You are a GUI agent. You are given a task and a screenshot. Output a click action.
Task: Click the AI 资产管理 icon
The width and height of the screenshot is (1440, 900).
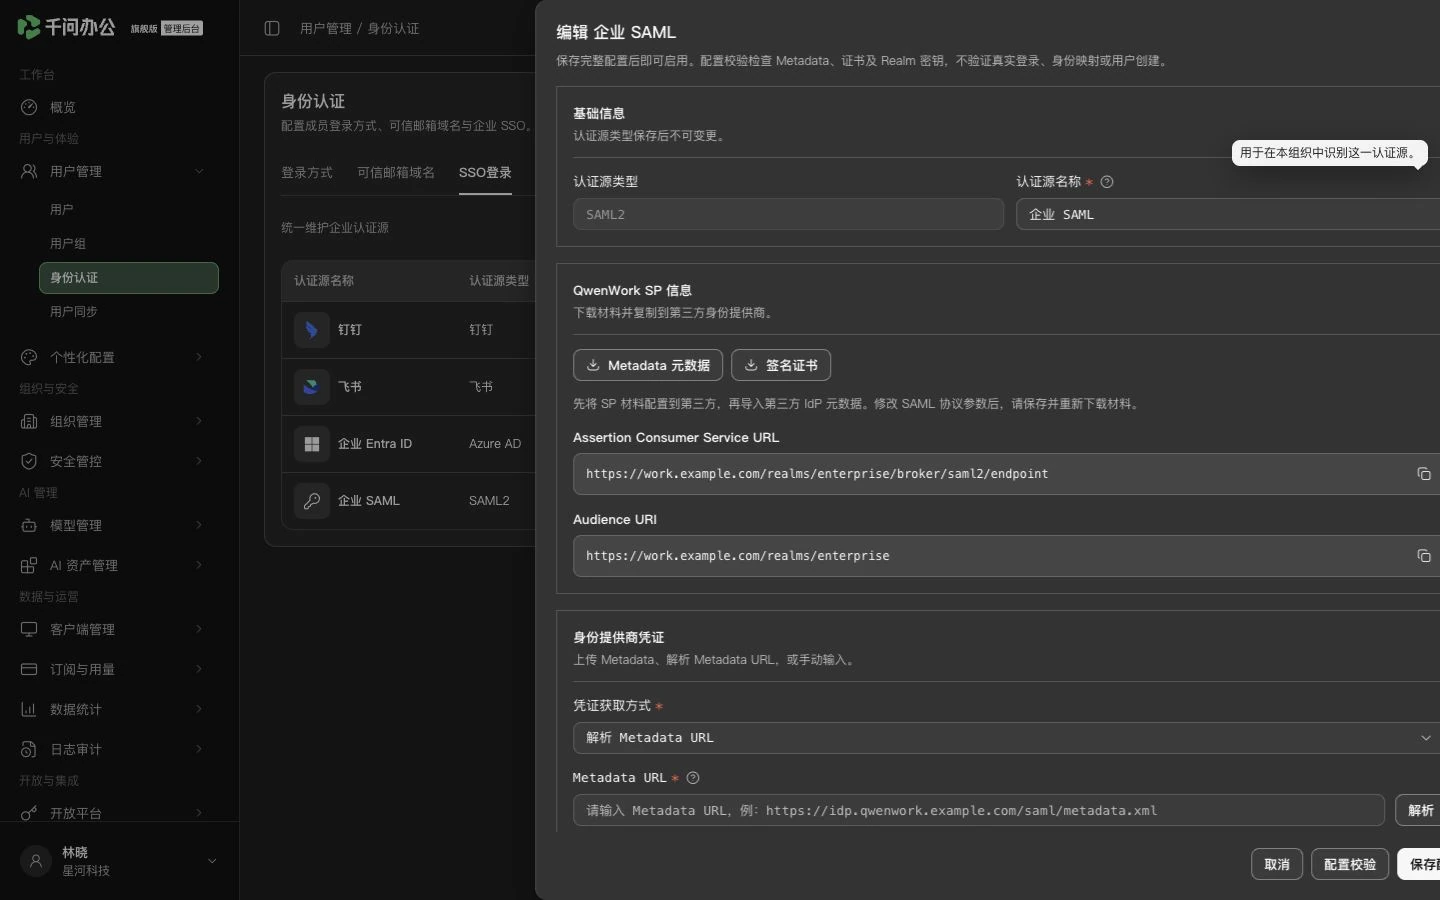[x=29, y=565]
